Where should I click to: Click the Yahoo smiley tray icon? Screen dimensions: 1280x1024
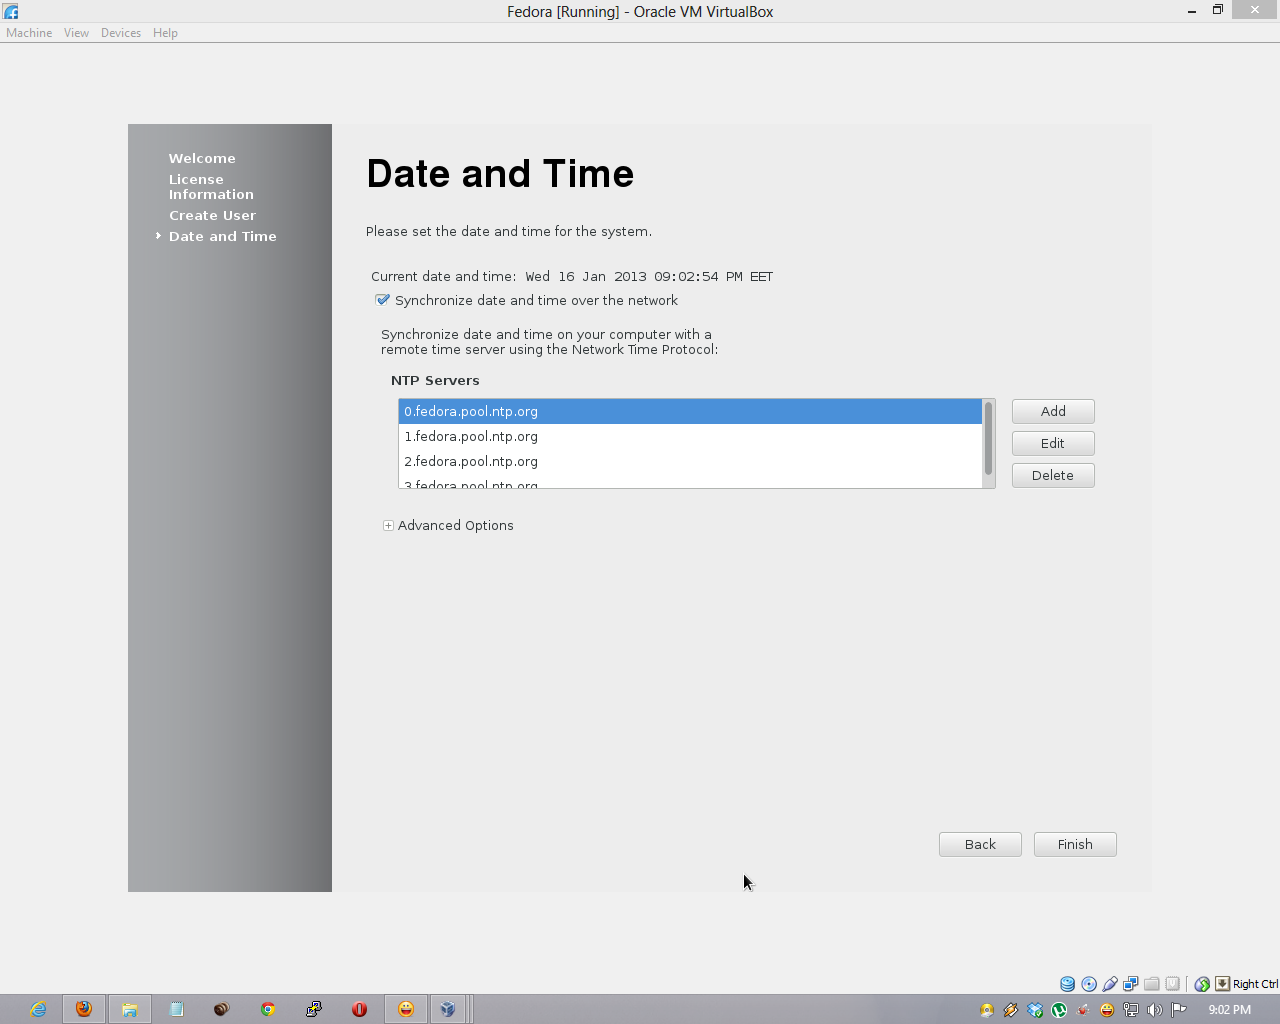point(1107,1010)
